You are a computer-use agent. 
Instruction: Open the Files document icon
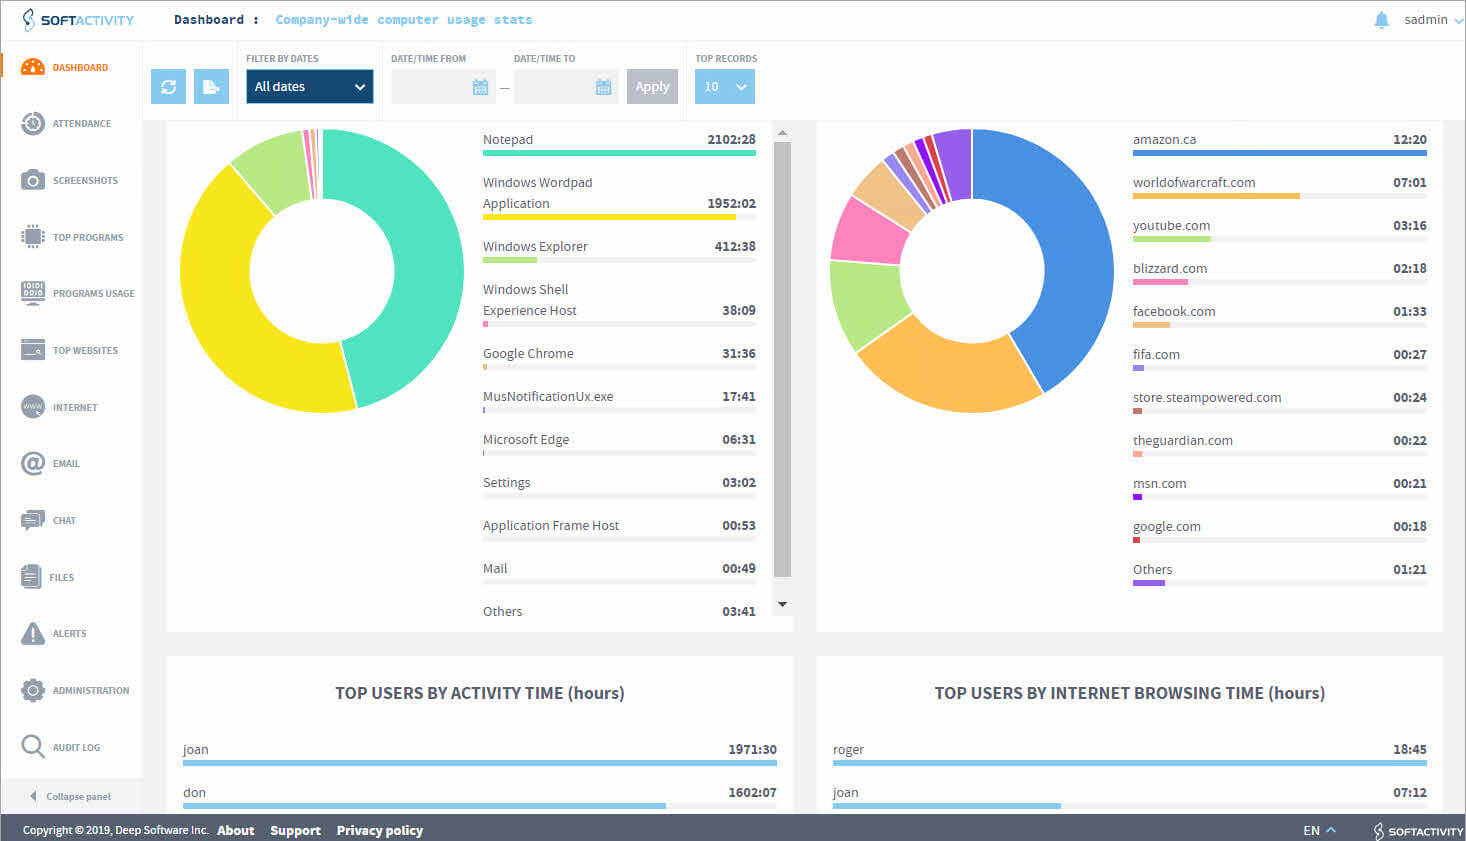31,577
